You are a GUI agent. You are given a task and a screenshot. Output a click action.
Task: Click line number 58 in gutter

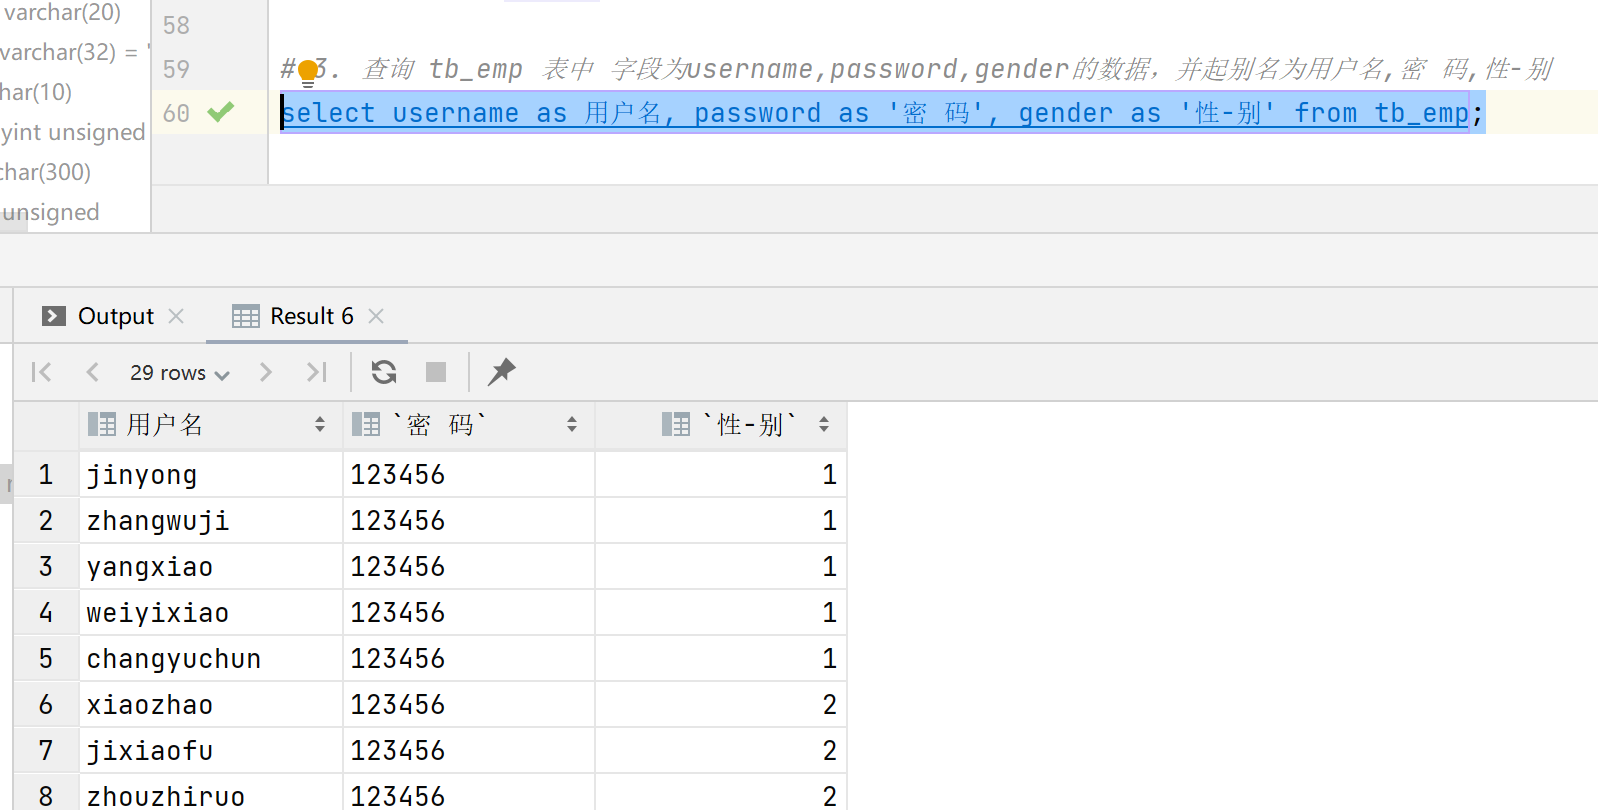pos(176,26)
